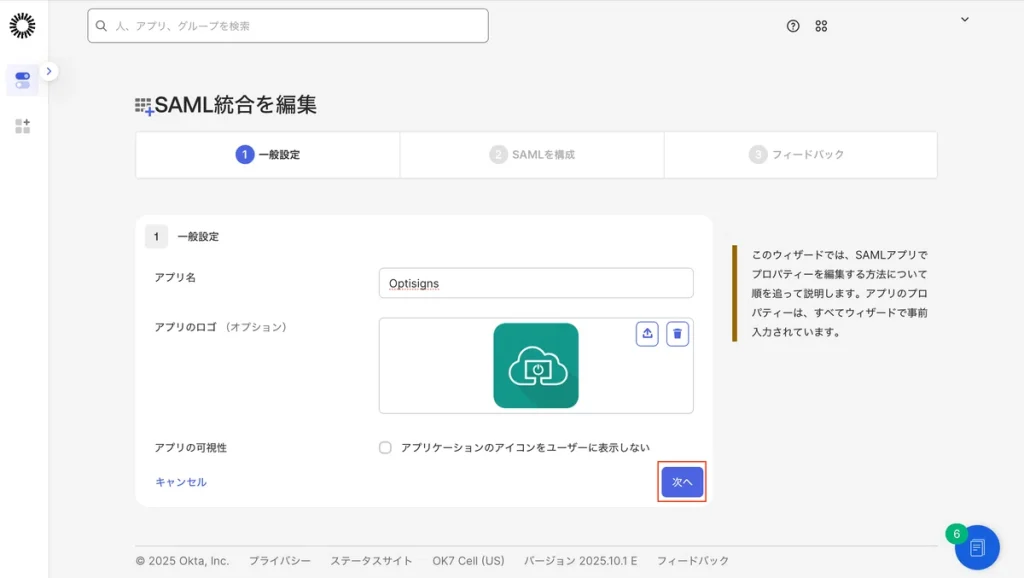Open the help question mark icon
Viewport: 1024px width, 578px height.
793,26
